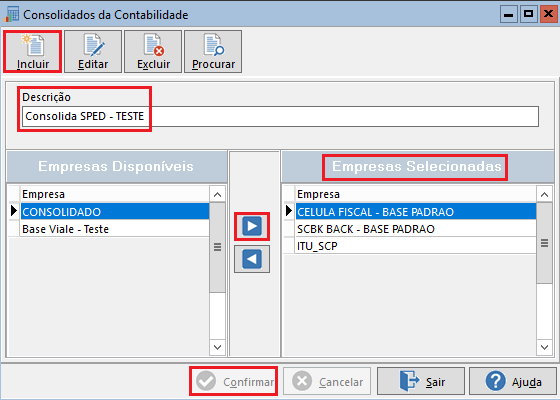Click the Sair exit door icon
560x400 pixels.
pyautogui.click(x=409, y=381)
